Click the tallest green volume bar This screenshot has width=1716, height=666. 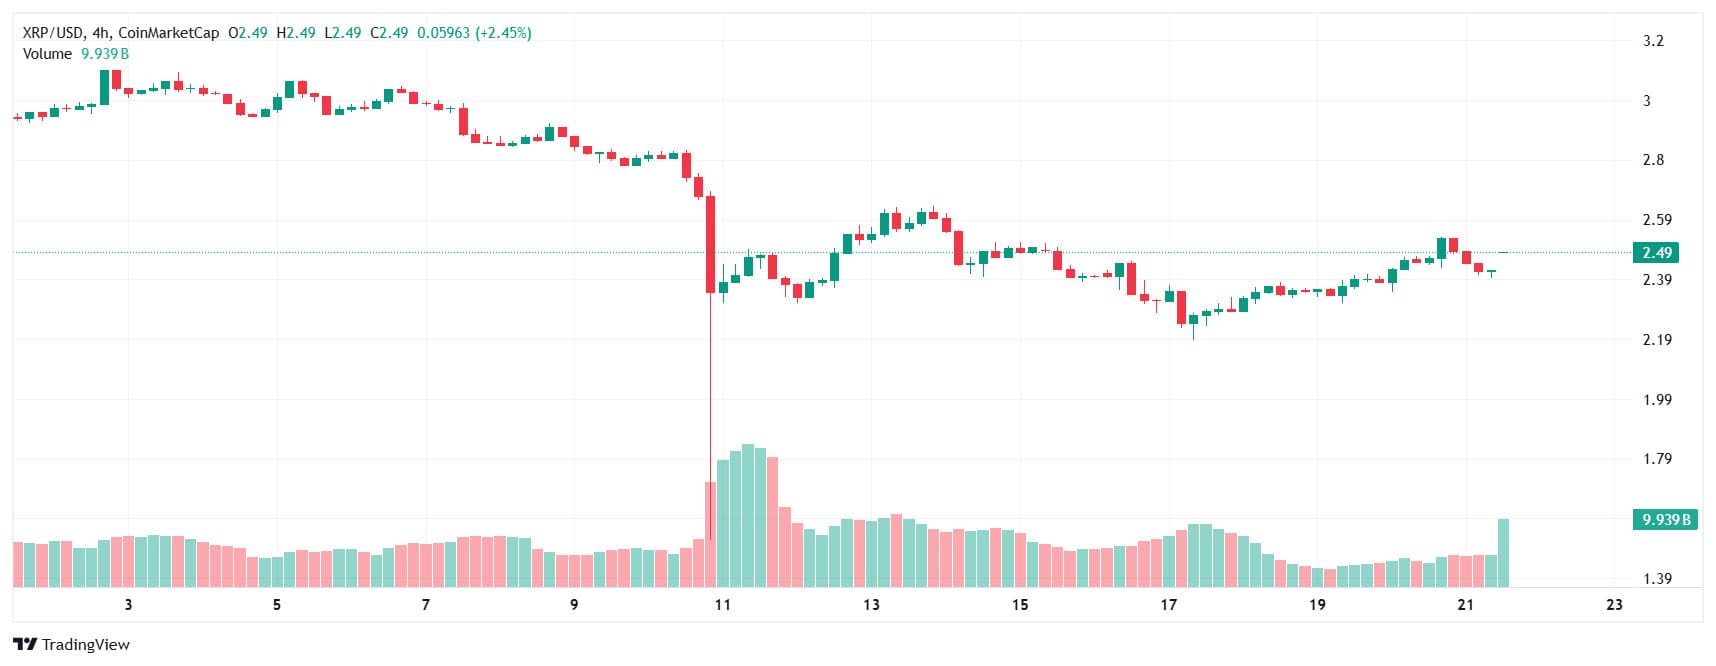[747, 515]
